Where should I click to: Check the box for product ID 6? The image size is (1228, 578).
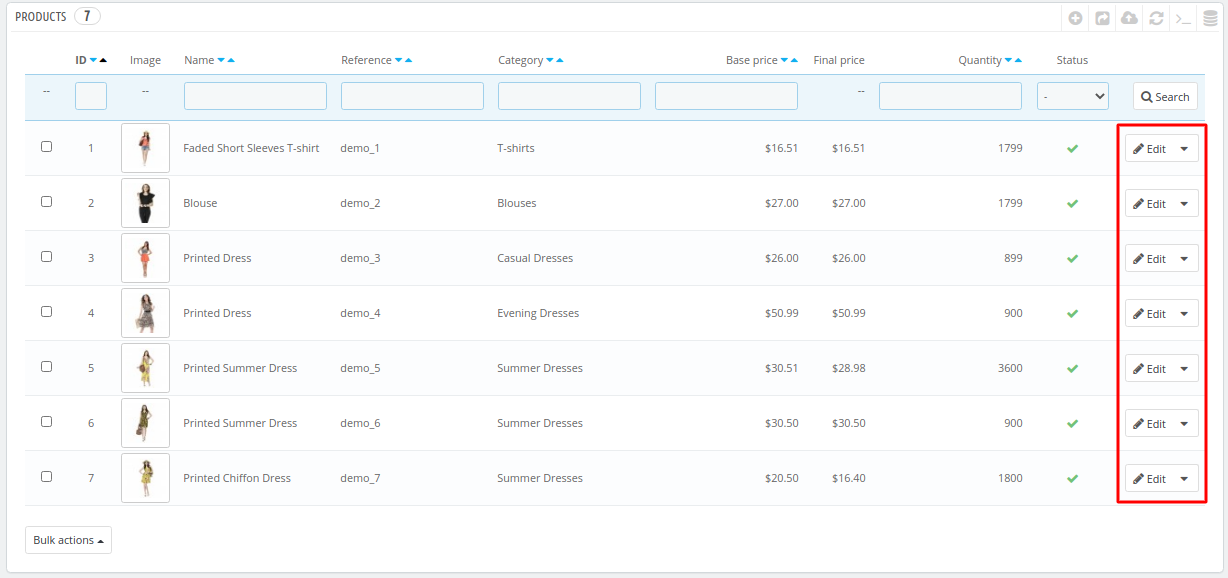click(x=46, y=421)
